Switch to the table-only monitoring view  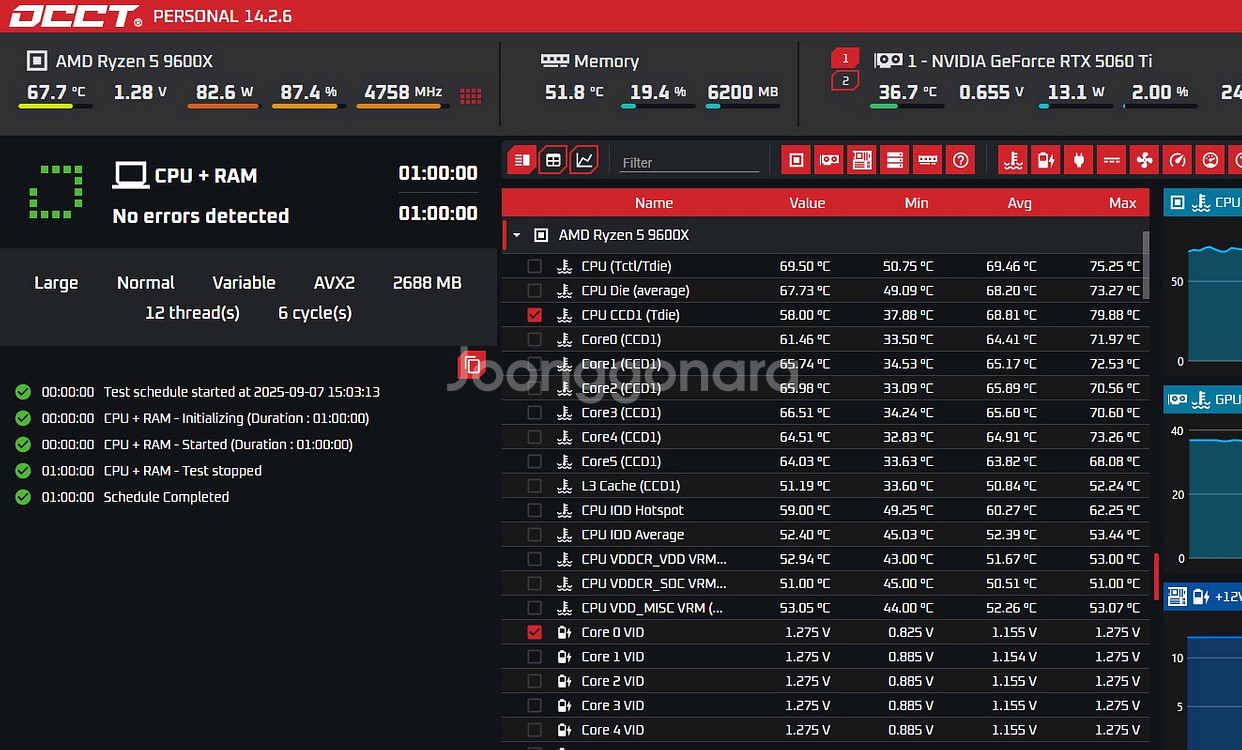pos(552,160)
